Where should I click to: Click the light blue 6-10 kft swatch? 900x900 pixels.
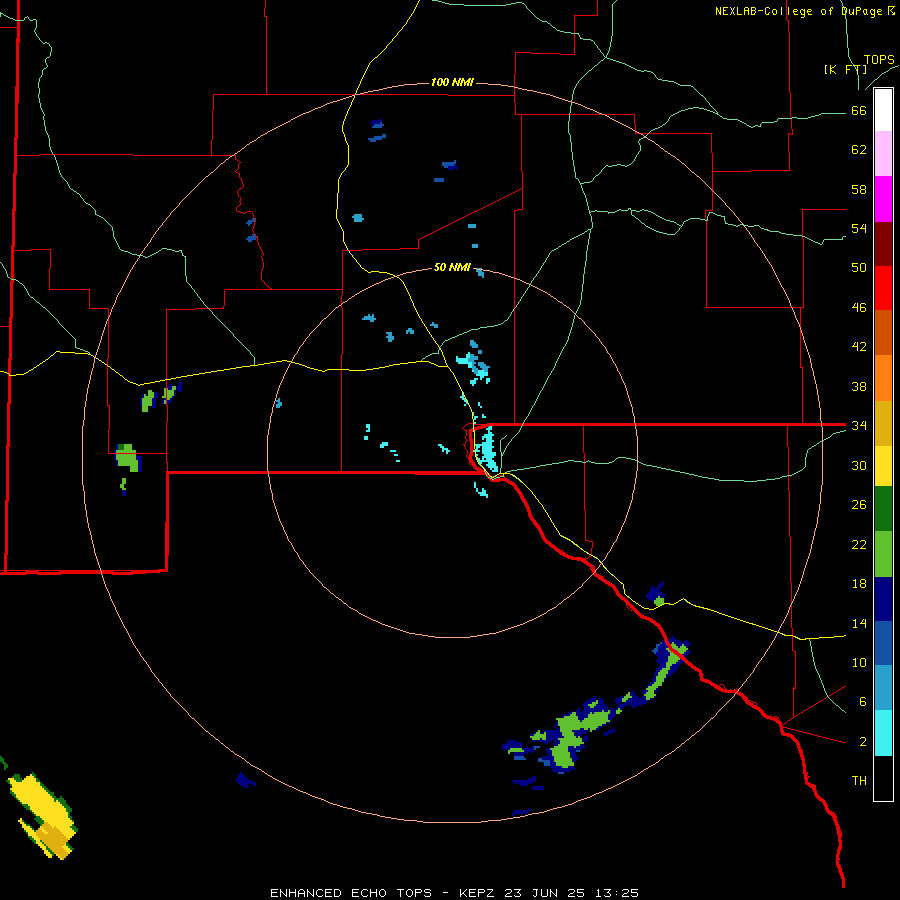coord(883,688)
